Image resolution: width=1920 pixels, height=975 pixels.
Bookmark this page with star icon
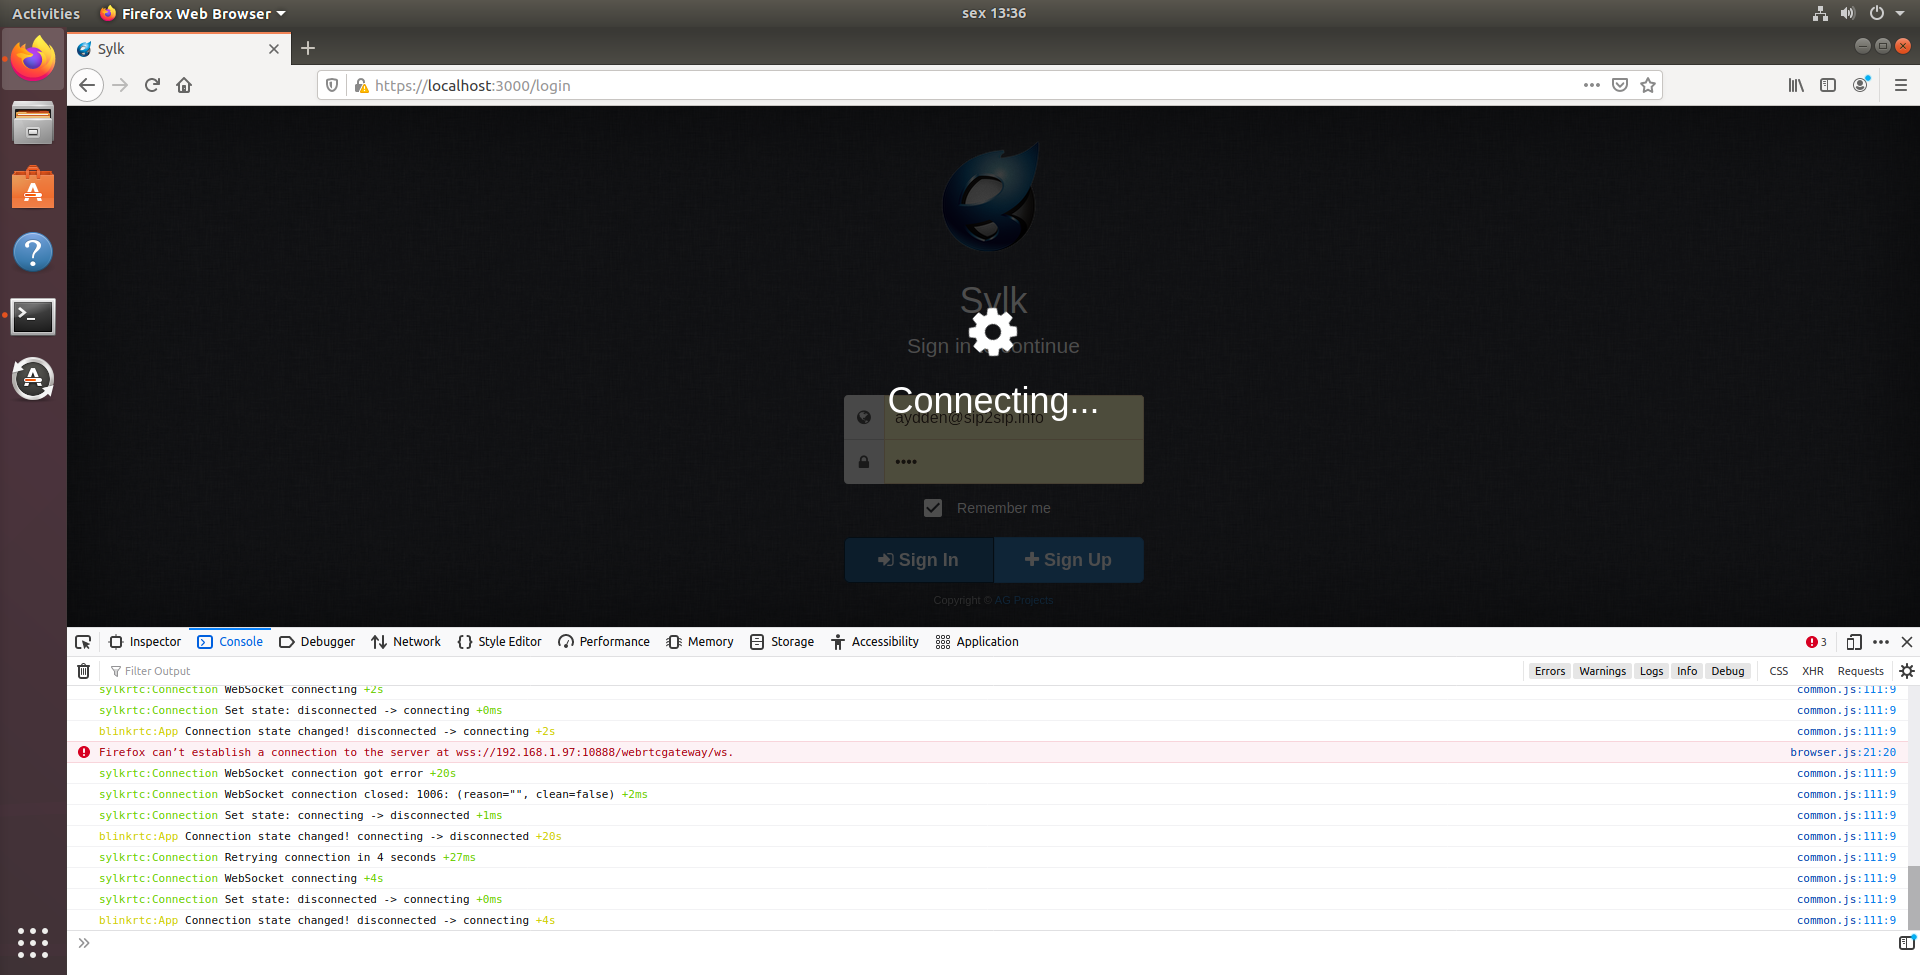point(1648,85)
